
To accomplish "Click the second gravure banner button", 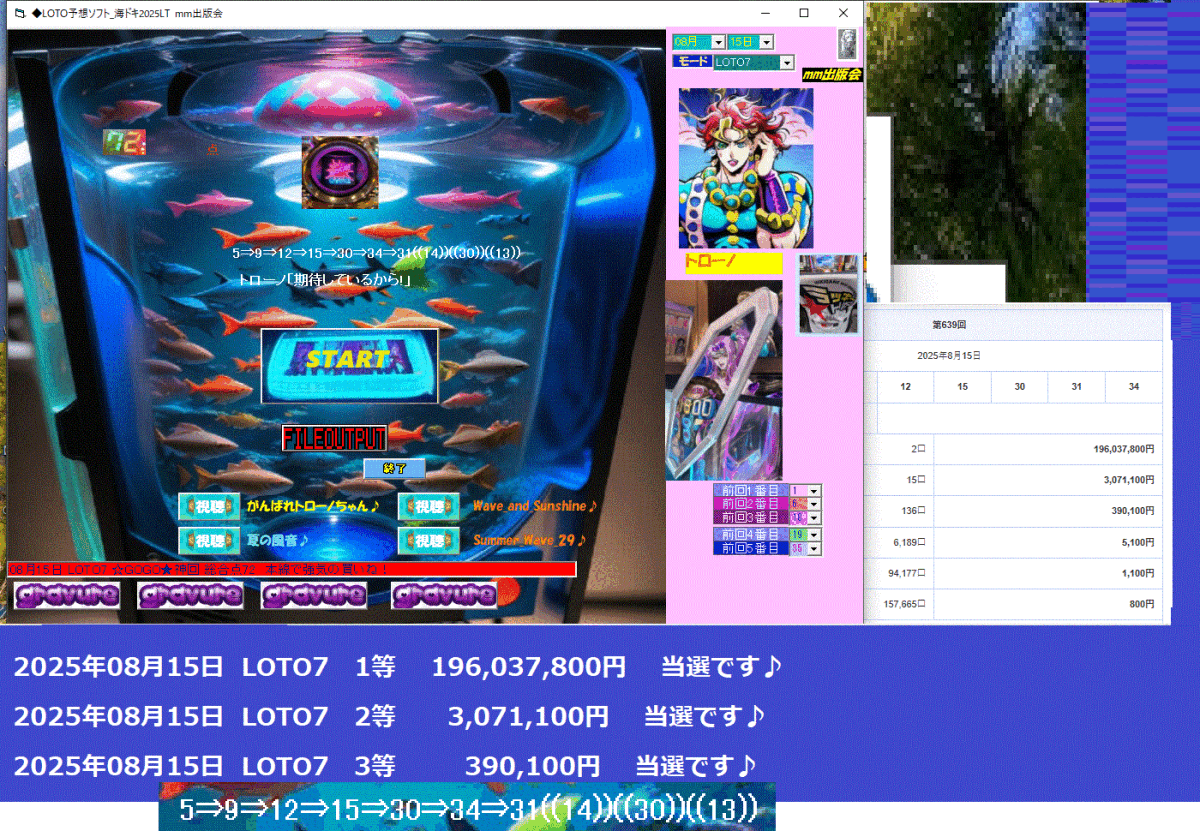I will click(x=189, y=596).
